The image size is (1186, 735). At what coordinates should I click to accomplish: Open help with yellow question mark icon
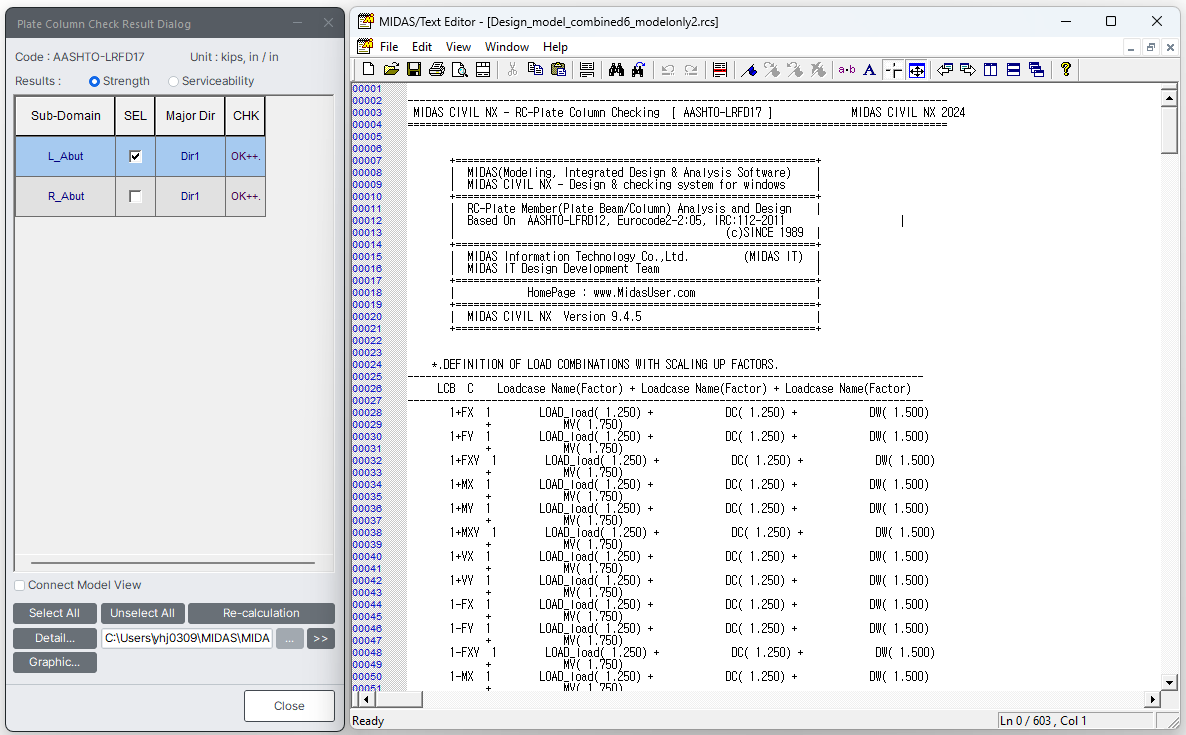(1065, 70)
